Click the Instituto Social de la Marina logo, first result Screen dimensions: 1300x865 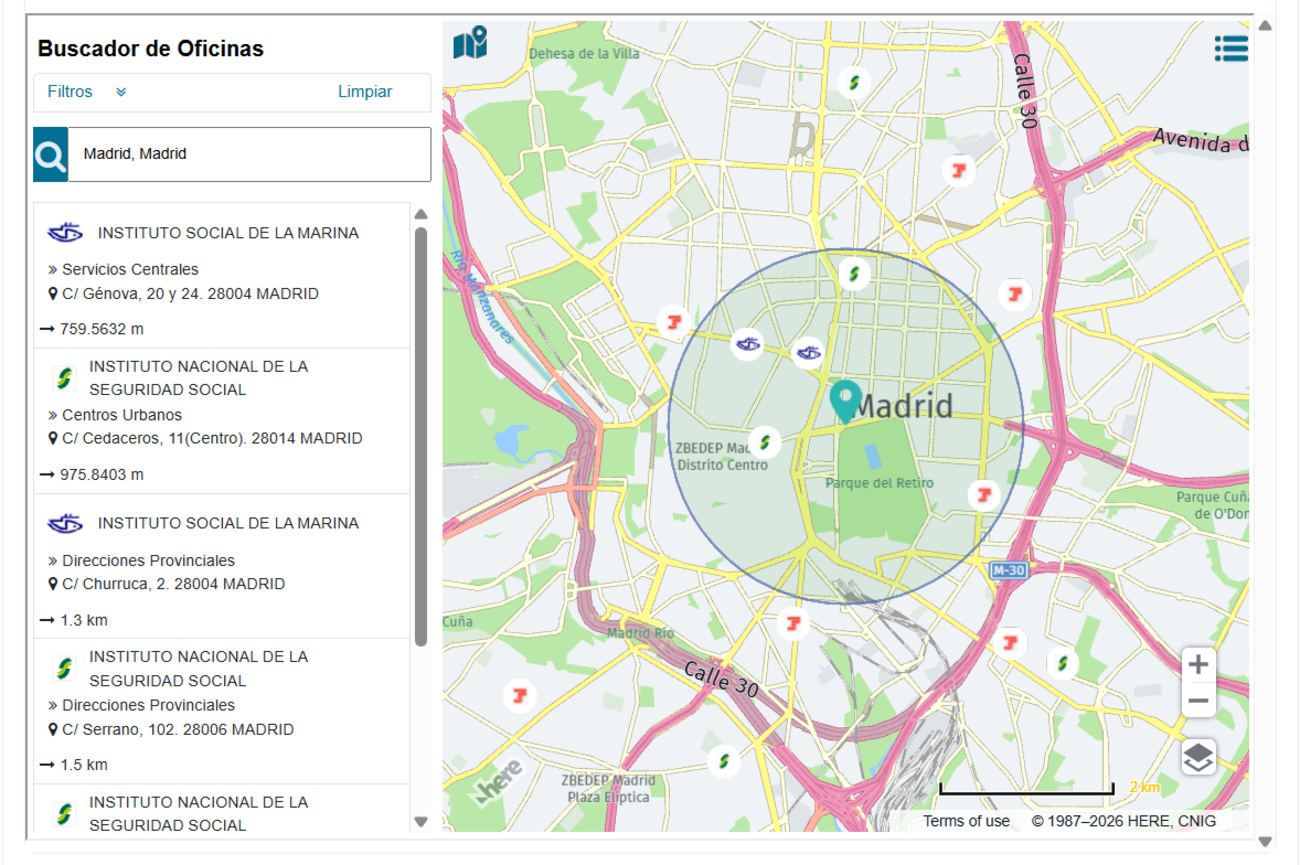[x=63, y=231]
